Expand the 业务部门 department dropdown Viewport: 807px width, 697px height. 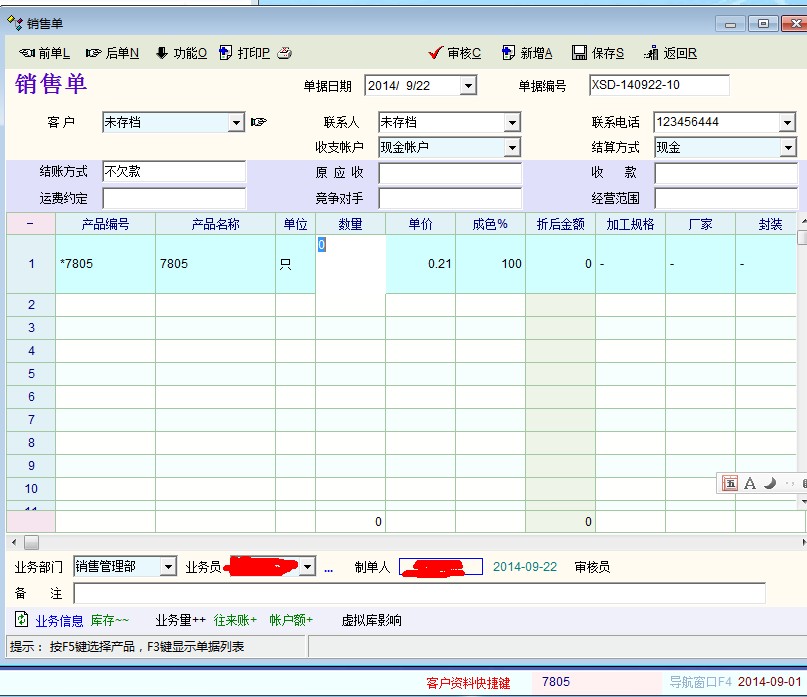(168, 567)
